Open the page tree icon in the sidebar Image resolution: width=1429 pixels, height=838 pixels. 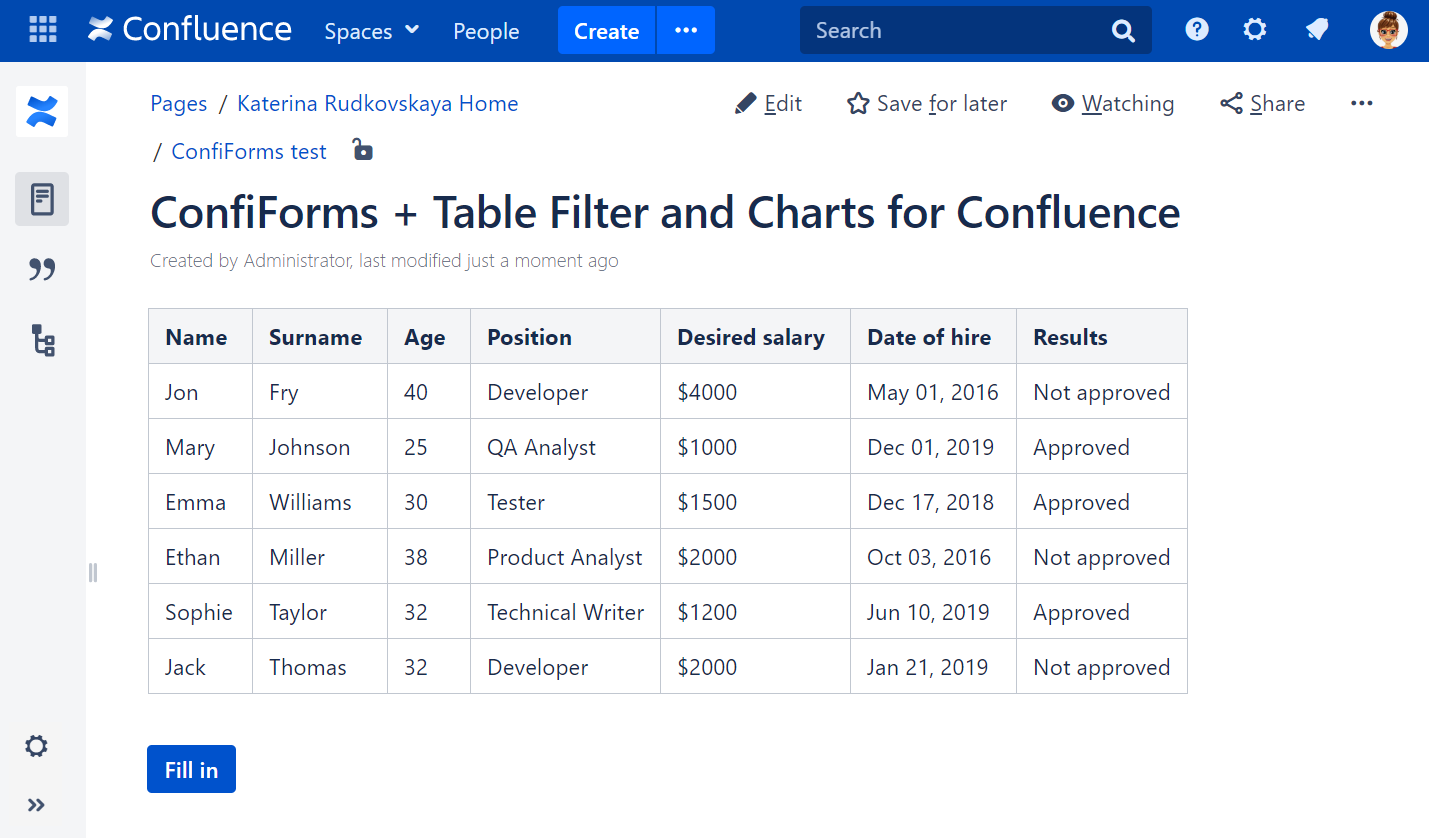[x=41, y=340]
